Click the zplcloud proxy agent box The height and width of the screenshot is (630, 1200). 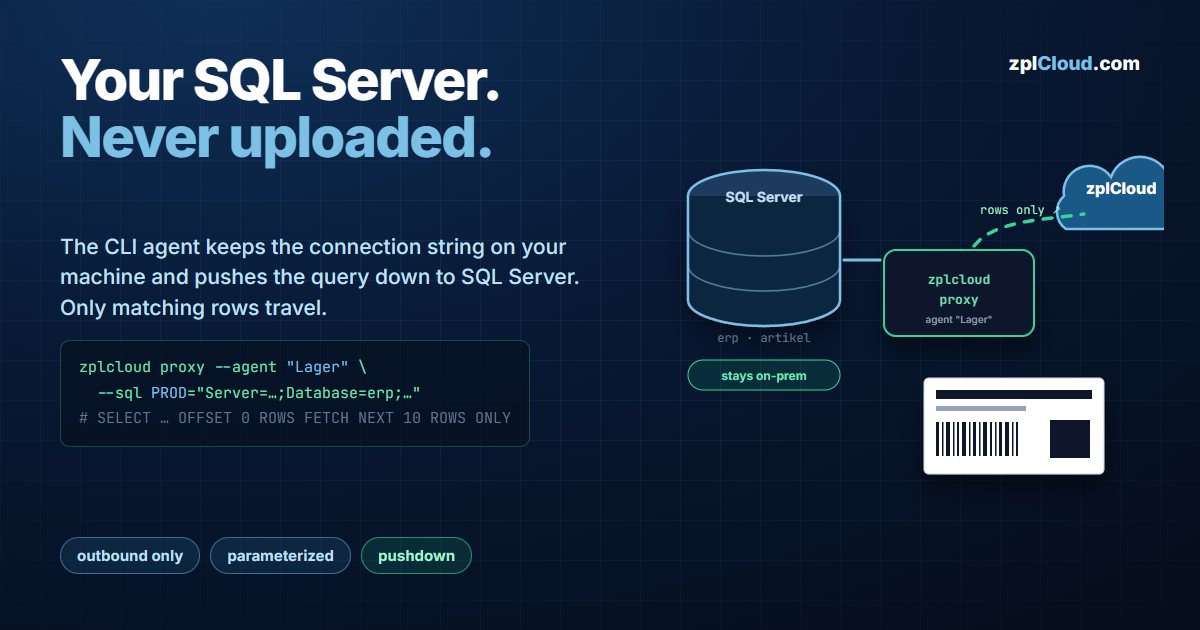click(959, 292)
